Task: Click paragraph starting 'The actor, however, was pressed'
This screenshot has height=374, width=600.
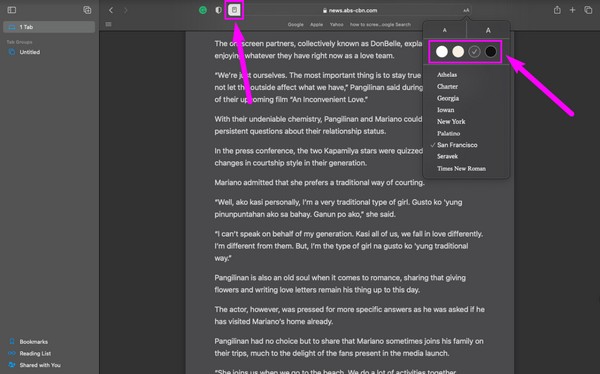Action: click(x=349, y=315)
